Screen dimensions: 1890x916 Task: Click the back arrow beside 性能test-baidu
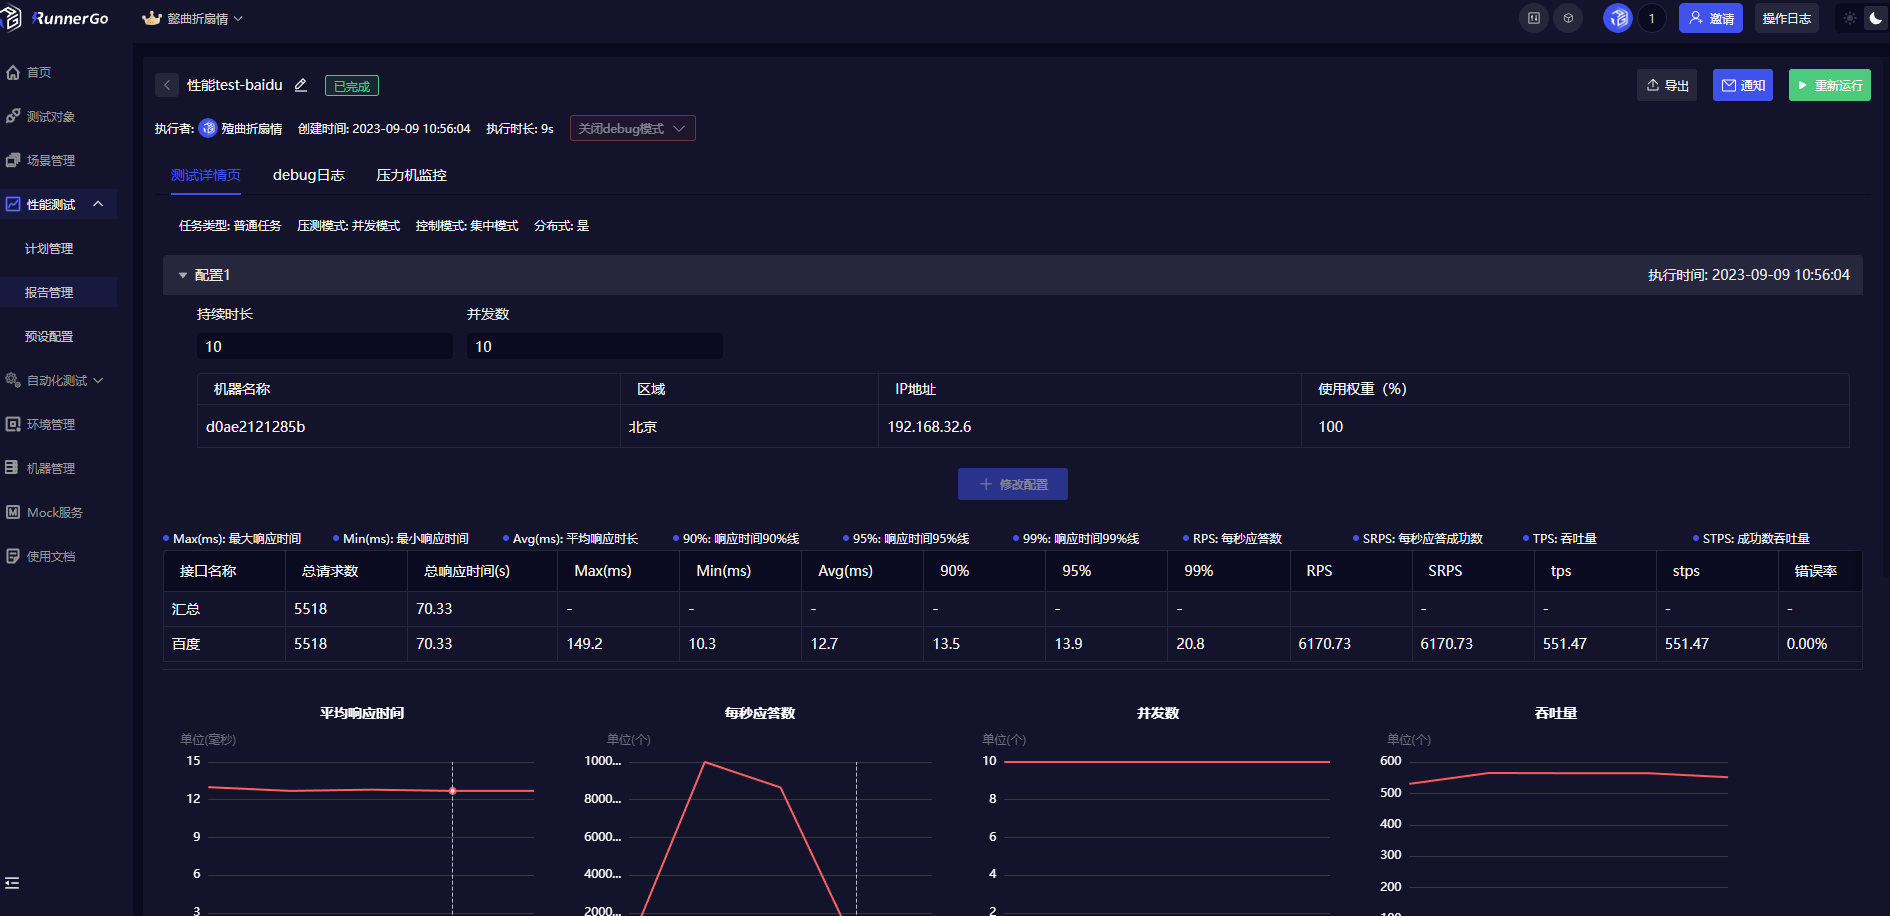[x=167, y=85]
